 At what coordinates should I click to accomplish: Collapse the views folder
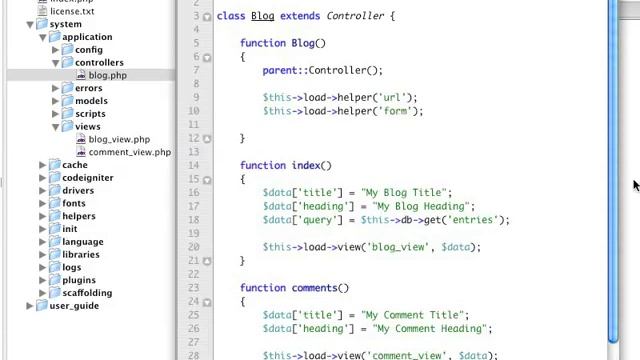56,127
